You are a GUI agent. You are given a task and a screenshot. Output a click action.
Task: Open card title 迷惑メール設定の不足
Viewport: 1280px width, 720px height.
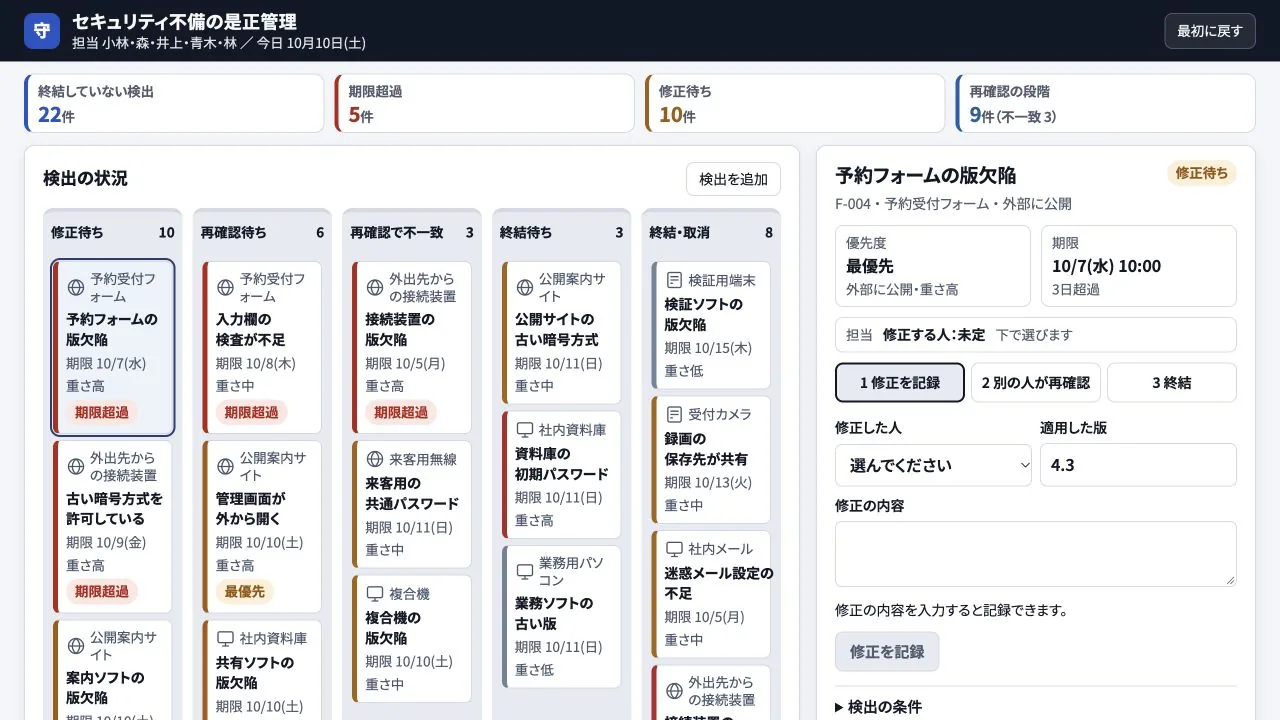click(719, 583)
